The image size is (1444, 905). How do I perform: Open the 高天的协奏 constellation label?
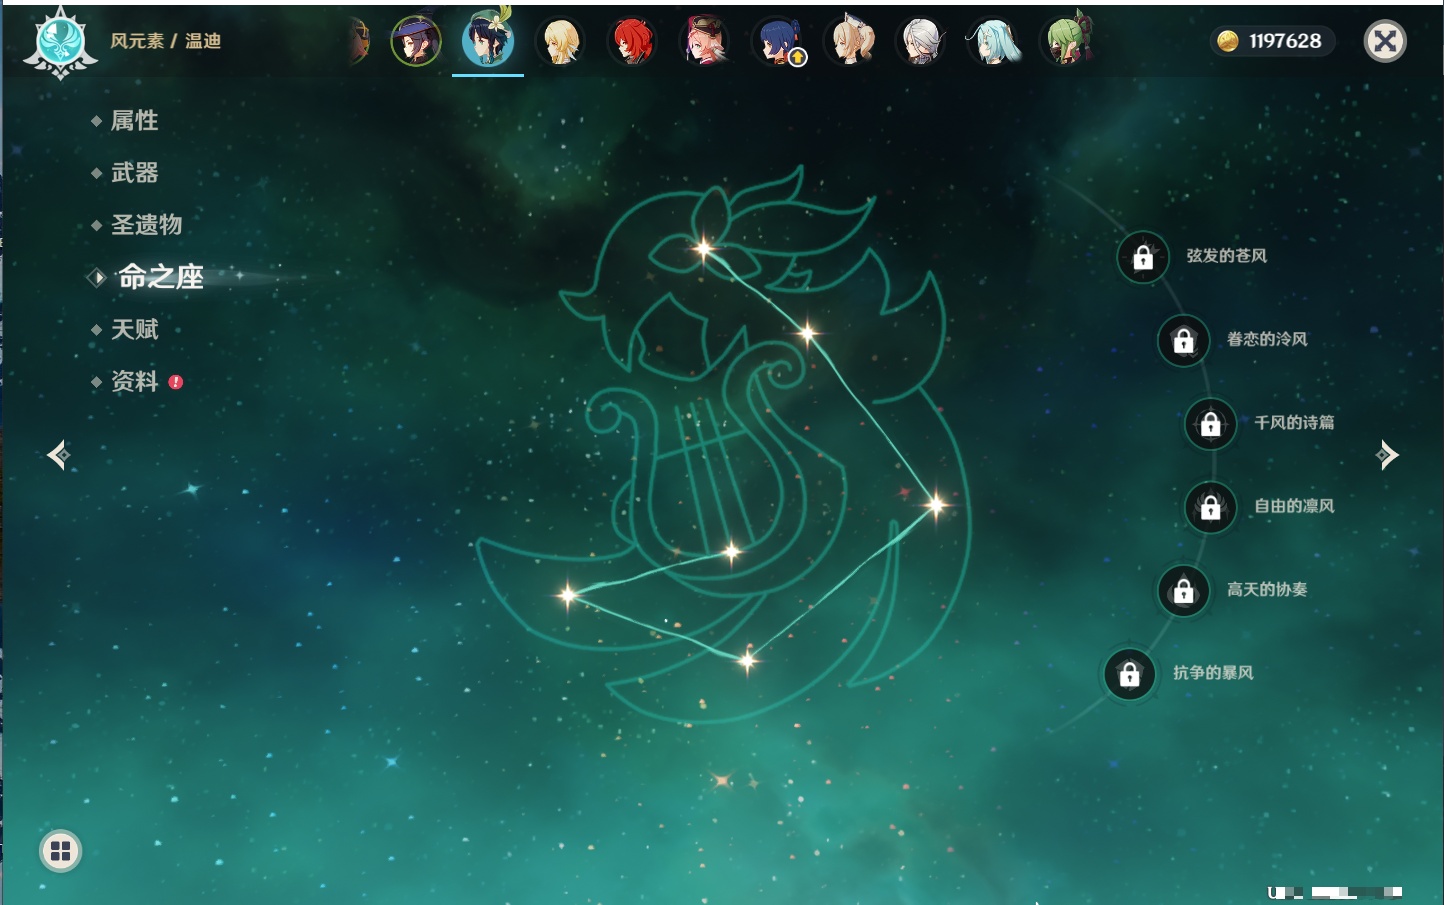[x=1267, y=589]
